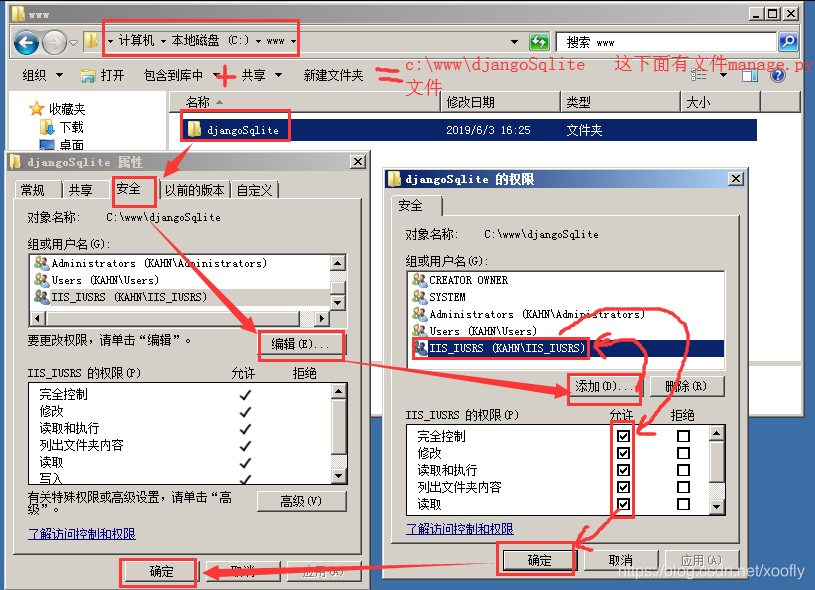Screen dimensions: 815x590
Task: Open the address bar dropdown arrow
Action: point(515,42)
